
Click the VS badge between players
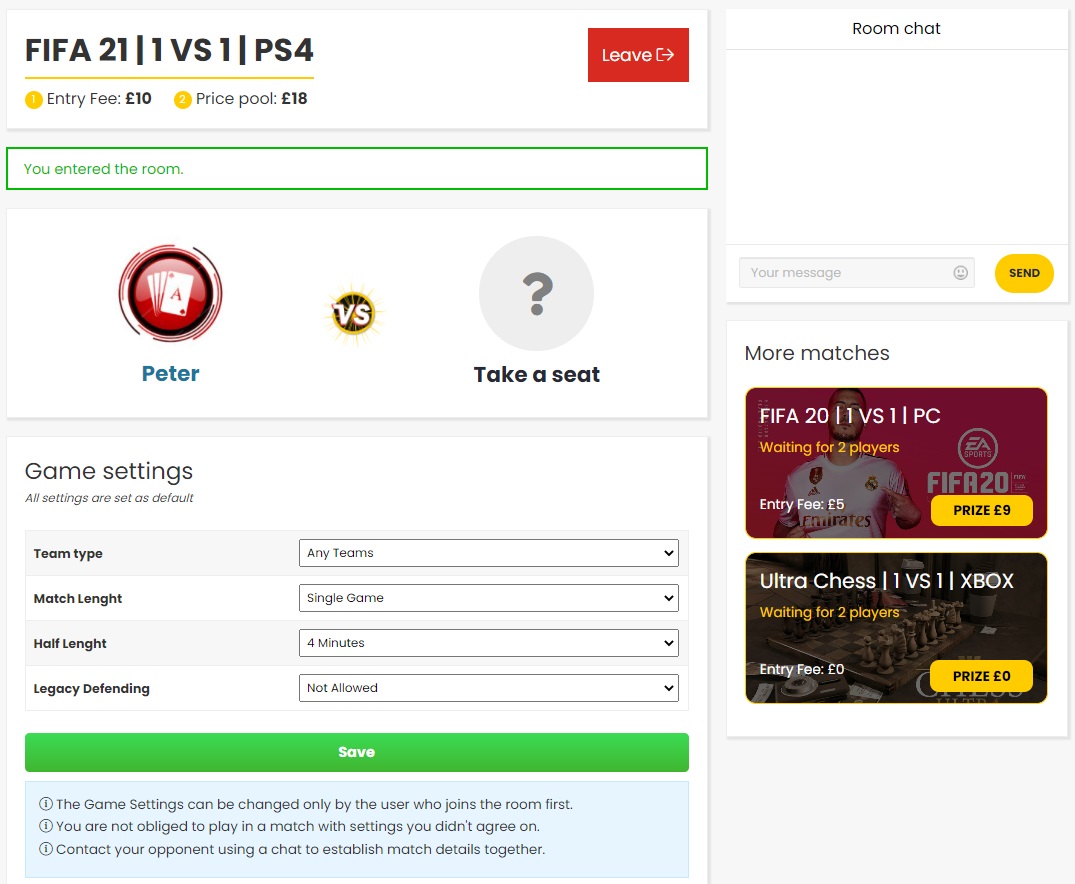pos(354,313)
